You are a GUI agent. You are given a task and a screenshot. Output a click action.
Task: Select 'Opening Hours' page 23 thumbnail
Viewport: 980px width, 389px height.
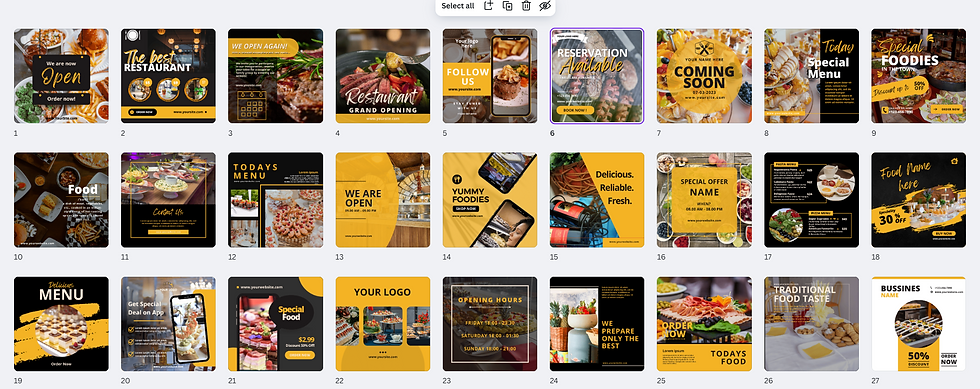pos(490,324)
